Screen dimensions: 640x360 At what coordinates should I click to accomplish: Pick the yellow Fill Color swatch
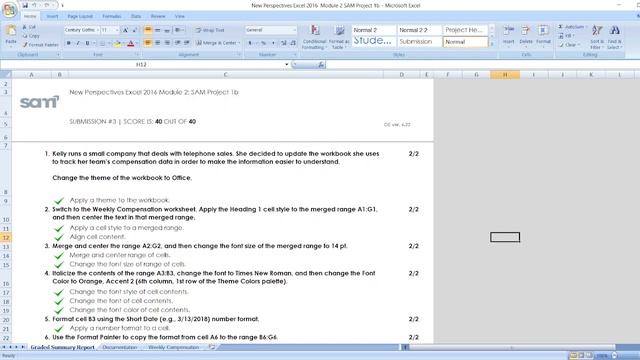117,43
